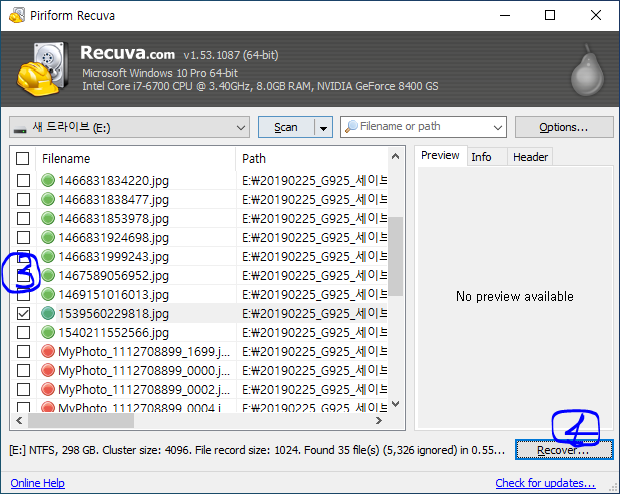Click the status bar scan summary text
The image size is (620, 494).
click(257, 450)
